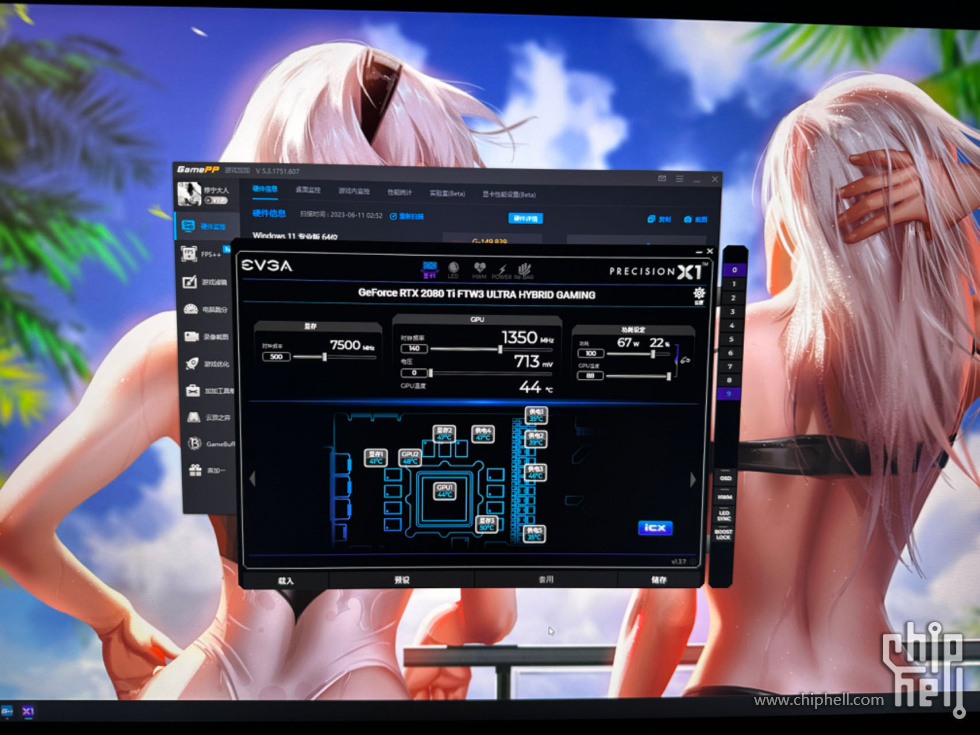980x735 pixels.
Task: Click the GamePP user avatar
Action: [x=189, y=194]
